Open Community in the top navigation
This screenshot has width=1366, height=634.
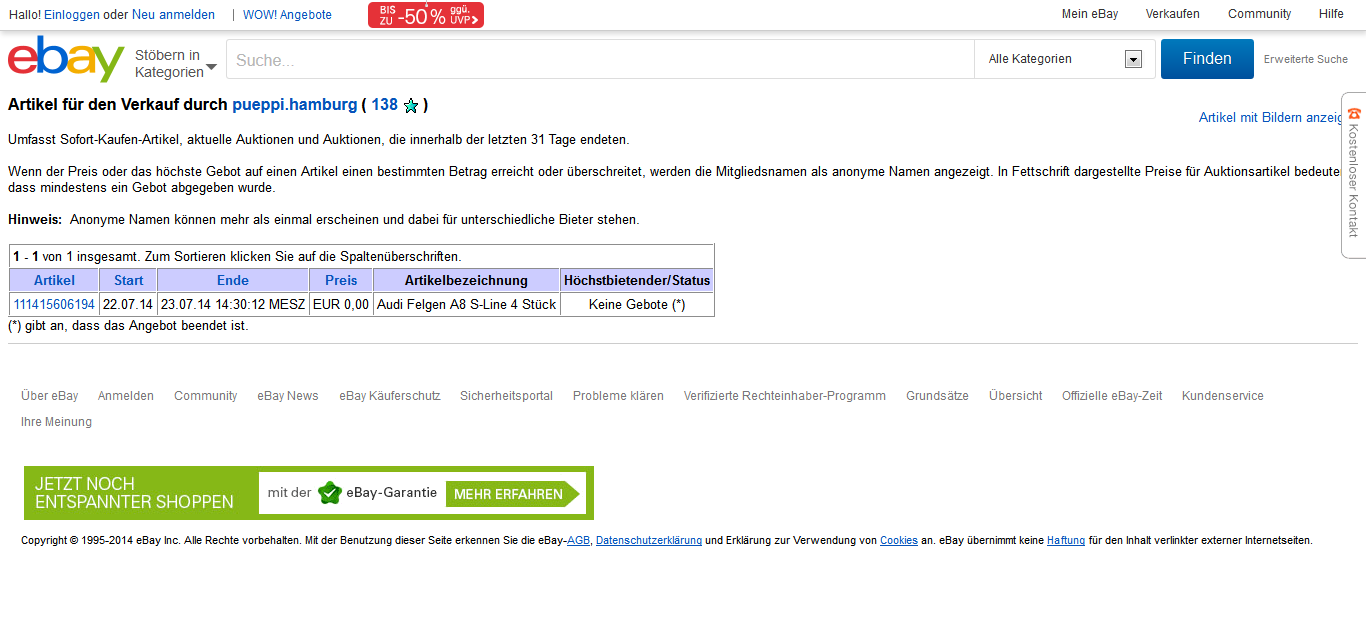point(1260,14)
